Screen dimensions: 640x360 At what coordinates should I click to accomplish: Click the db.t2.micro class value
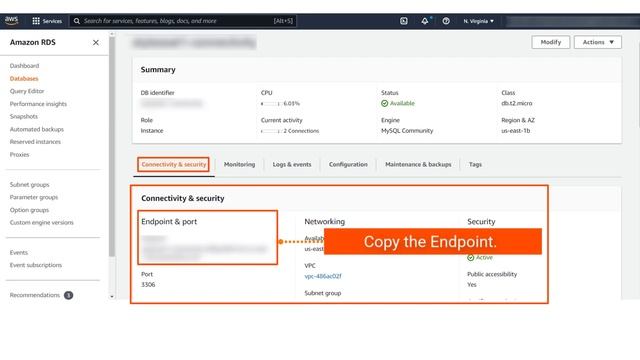pos(517,104)
